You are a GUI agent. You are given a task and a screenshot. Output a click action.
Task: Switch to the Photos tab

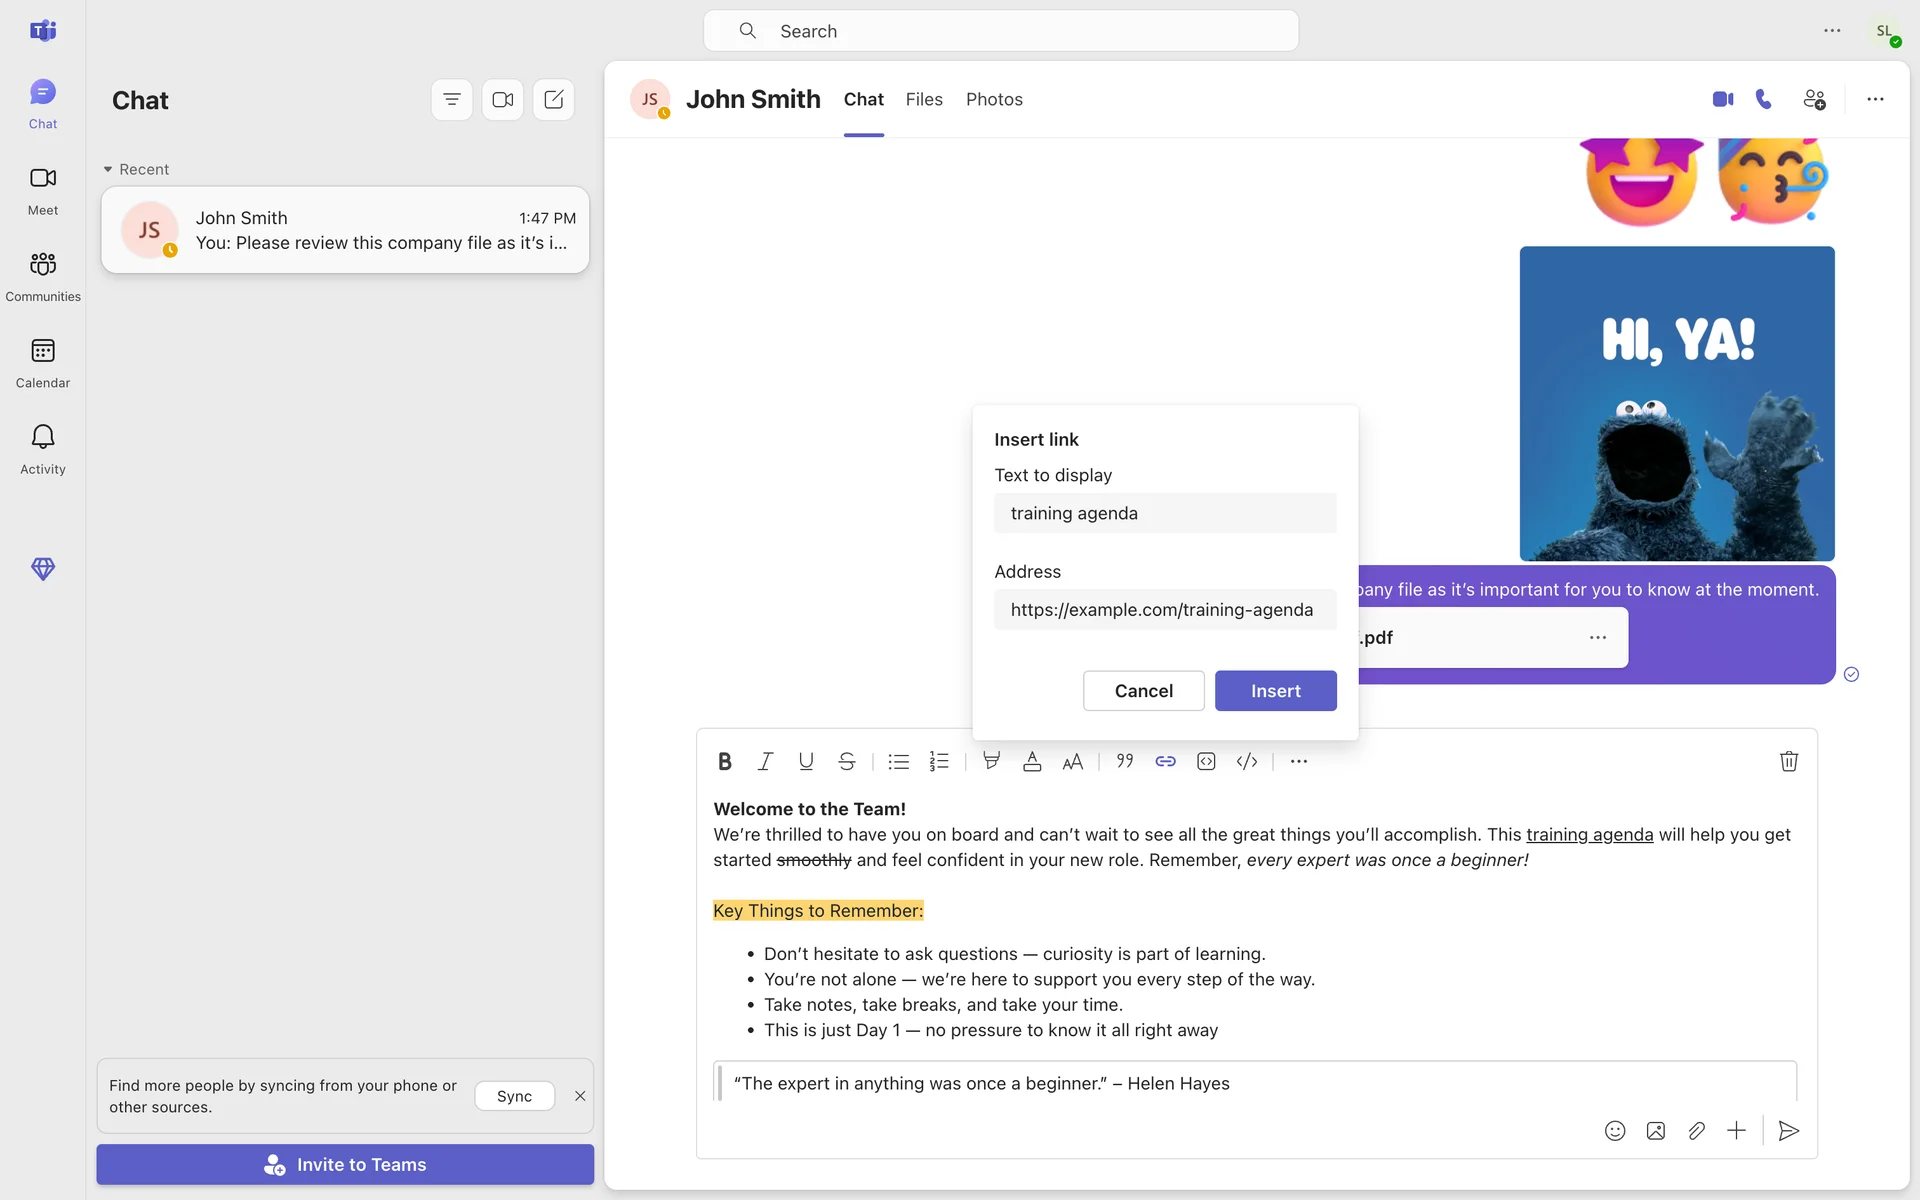[994, 99]
